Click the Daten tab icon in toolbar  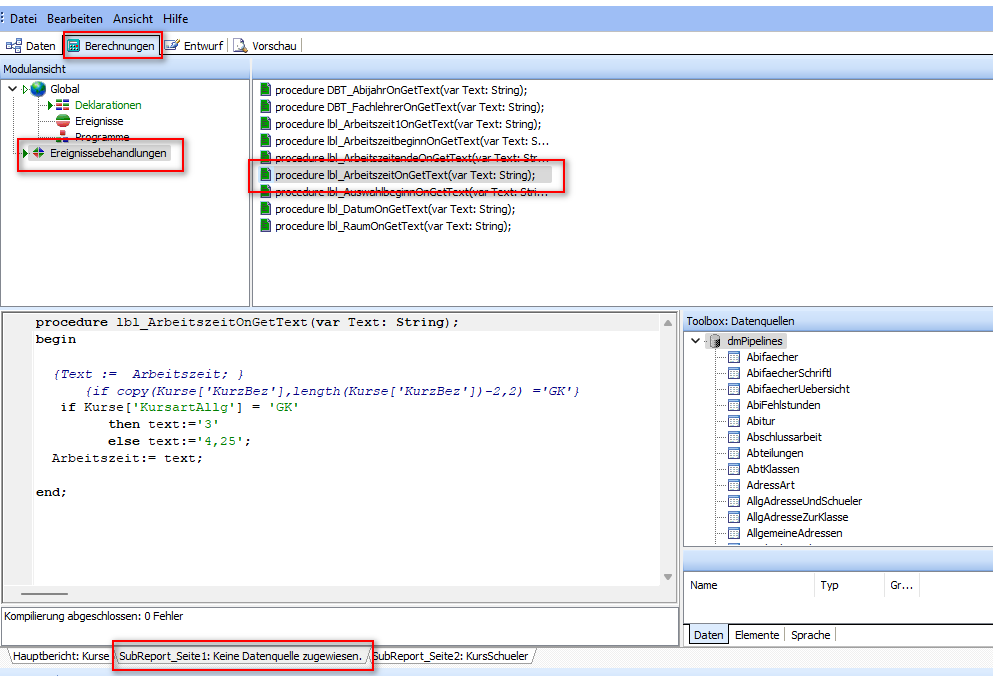coord(14,46)
